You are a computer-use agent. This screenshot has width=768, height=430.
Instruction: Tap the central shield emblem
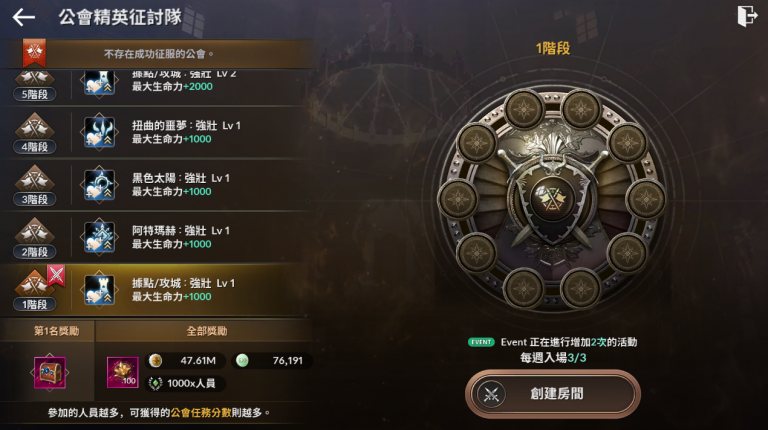tap(552, 199)
